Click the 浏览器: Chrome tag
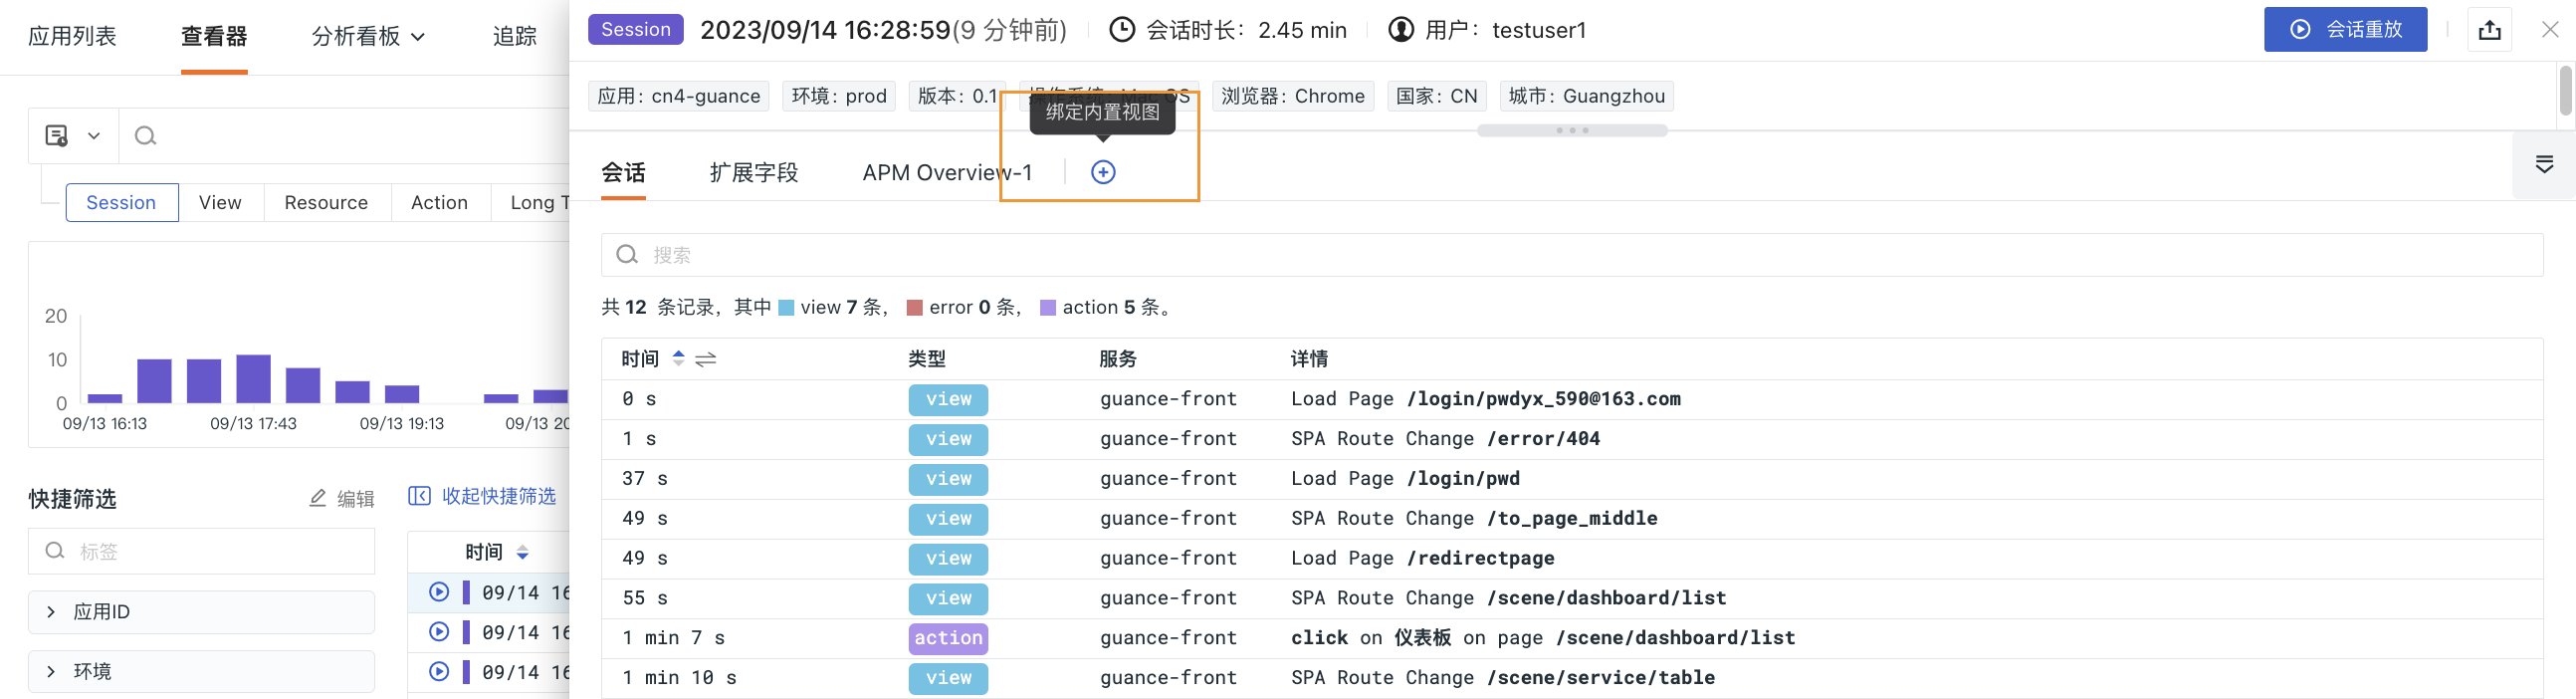This screenshot has height=699, width=2576. [x=1293, y=96]
